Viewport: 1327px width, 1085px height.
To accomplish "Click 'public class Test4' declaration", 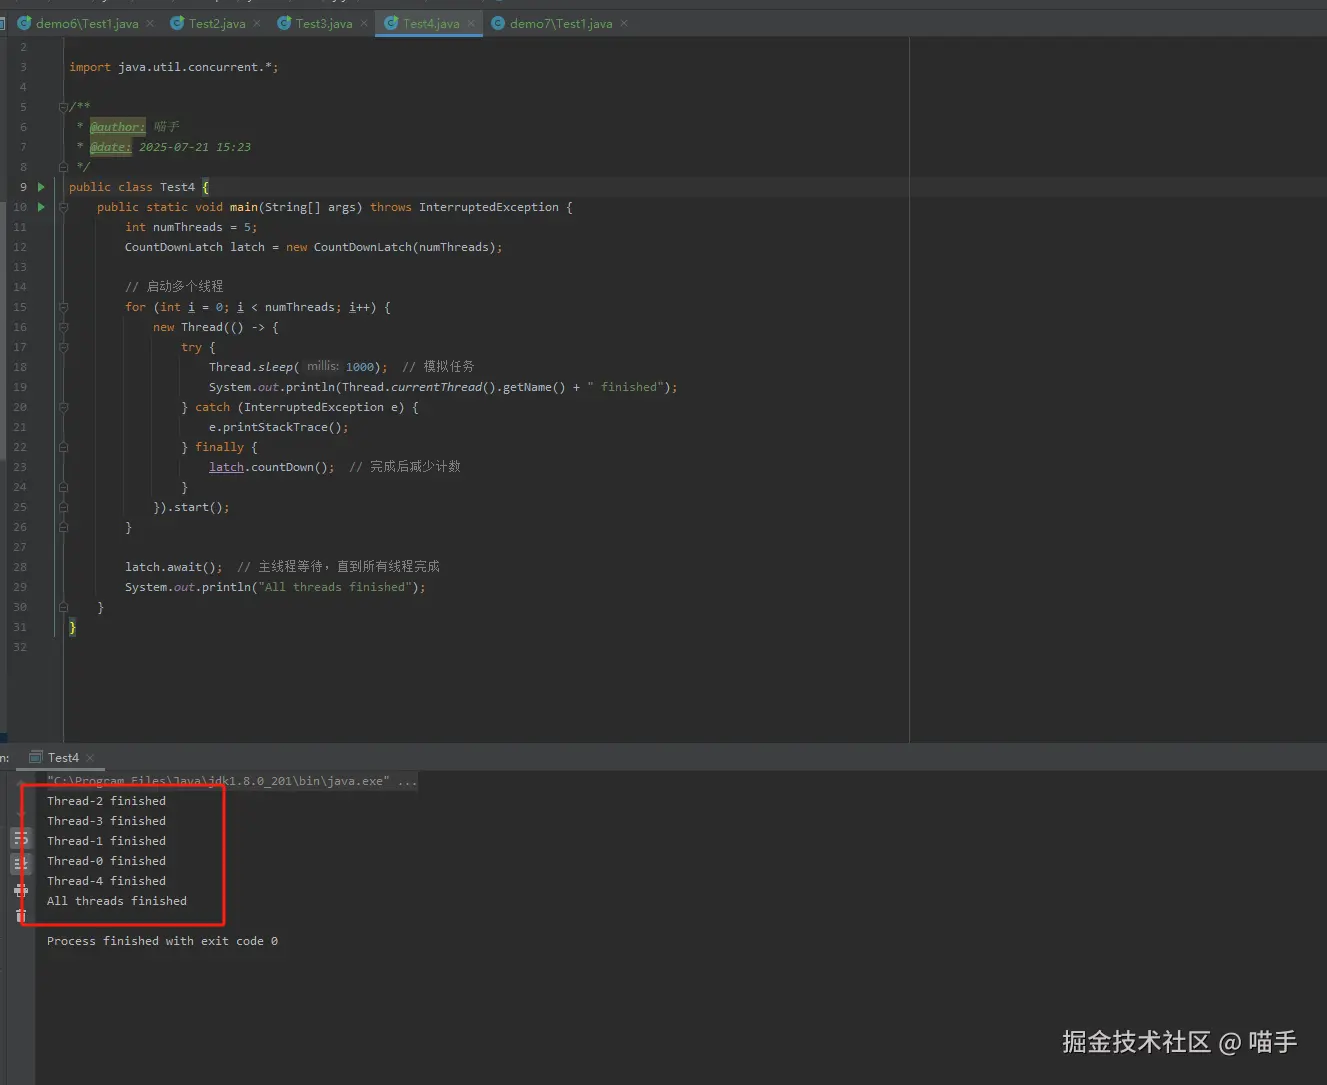I will pyautogui.click(x=132, y=187).
